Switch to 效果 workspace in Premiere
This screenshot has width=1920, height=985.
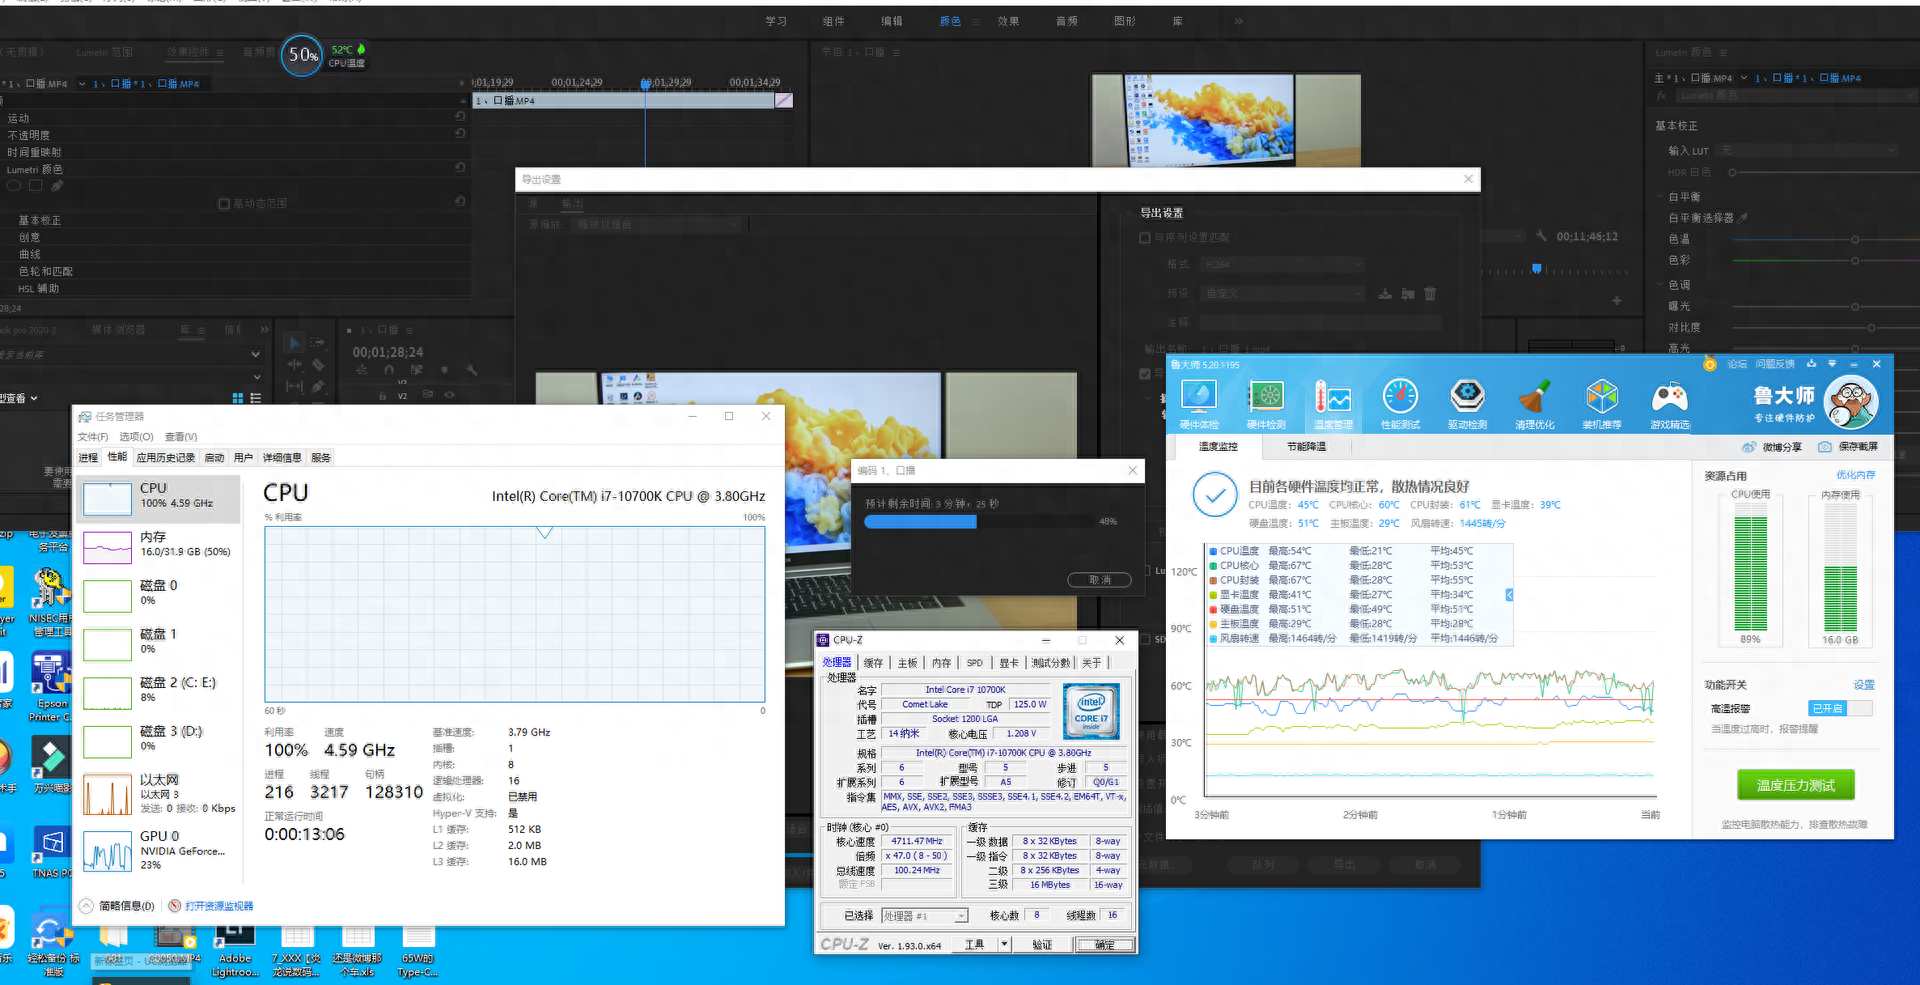click(1008, 21)
